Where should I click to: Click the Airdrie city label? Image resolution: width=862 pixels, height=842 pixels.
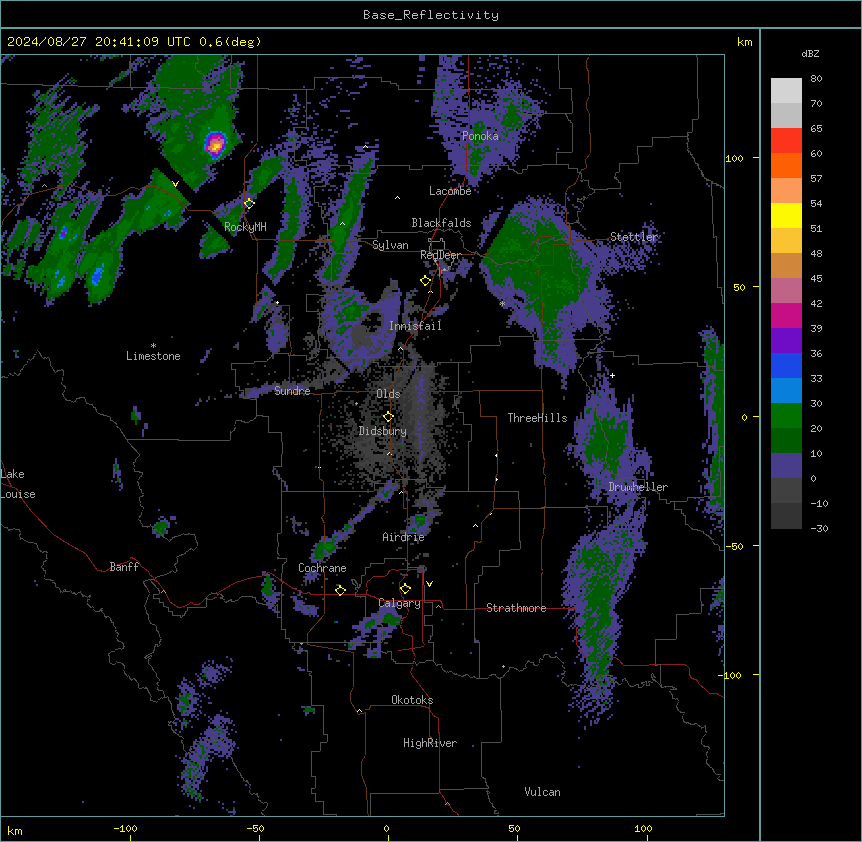(404, 537)
